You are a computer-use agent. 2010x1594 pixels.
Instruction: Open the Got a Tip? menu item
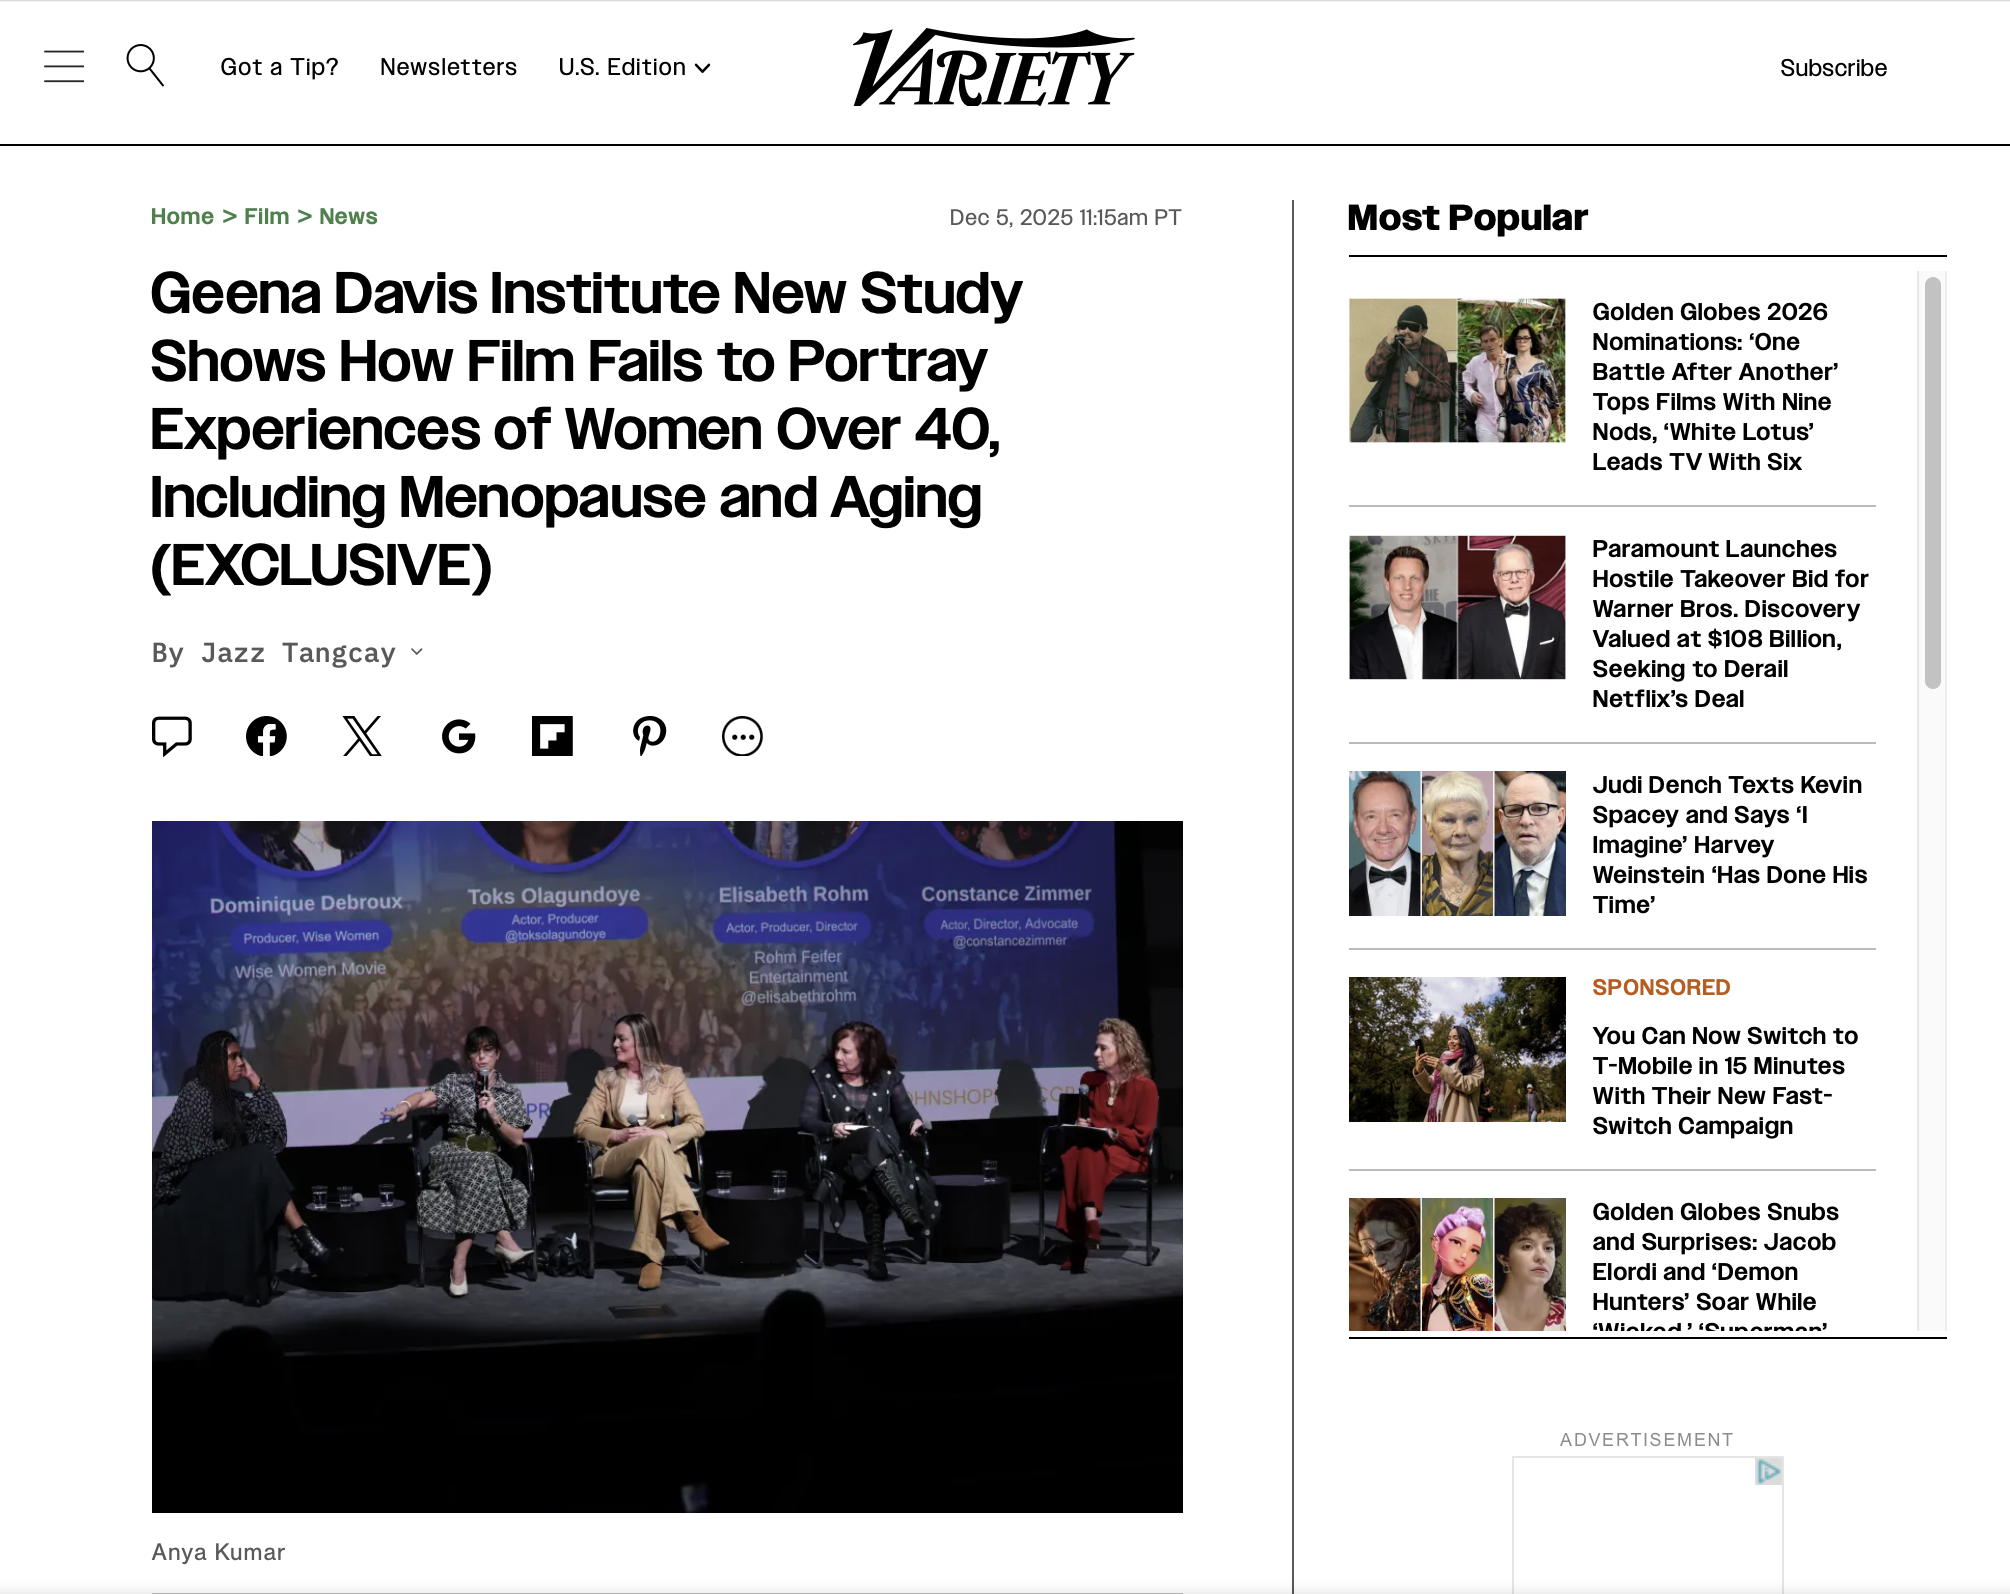[278, 67]
